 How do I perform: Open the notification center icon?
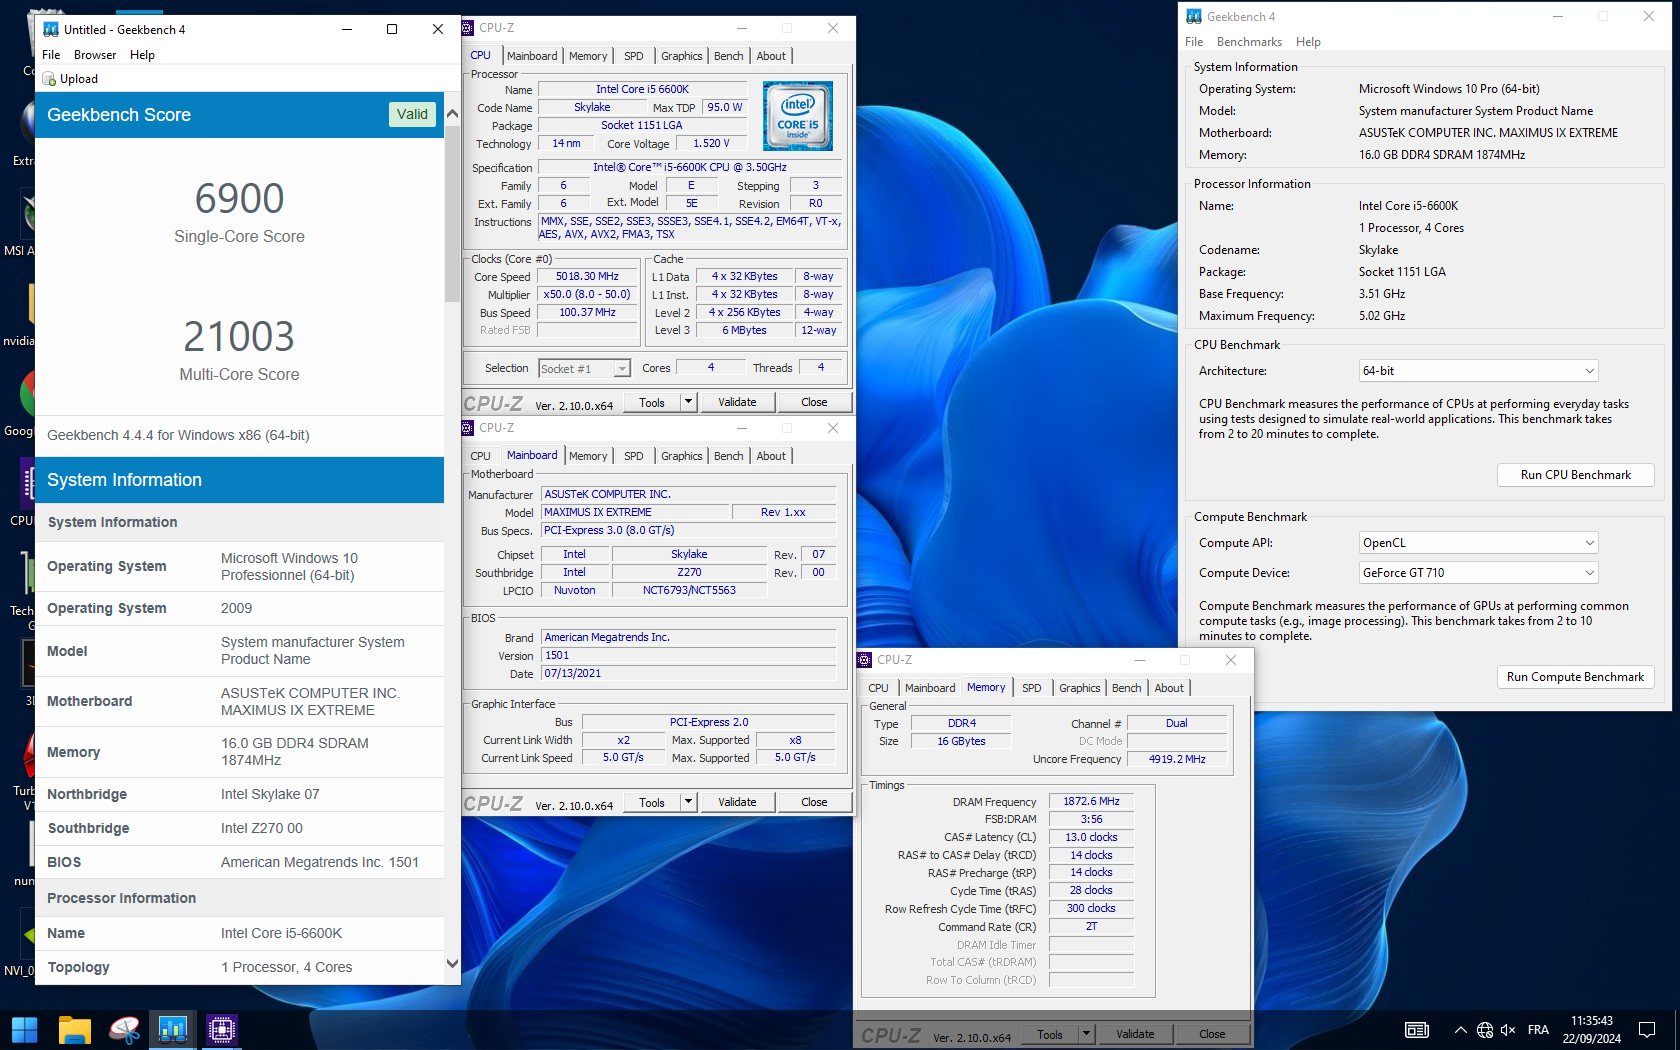coord(1647,1030)
